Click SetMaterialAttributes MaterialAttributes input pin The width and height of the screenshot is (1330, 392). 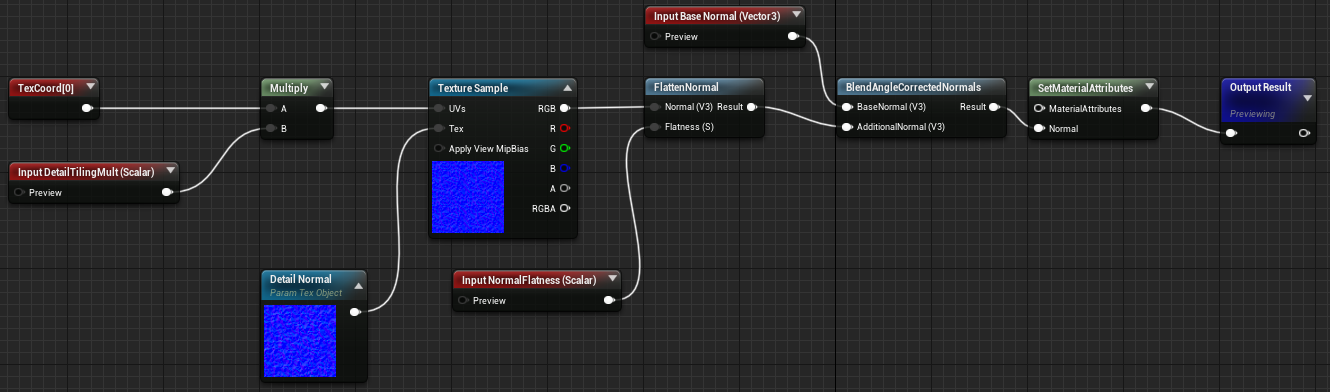[x=1040, y=108]
